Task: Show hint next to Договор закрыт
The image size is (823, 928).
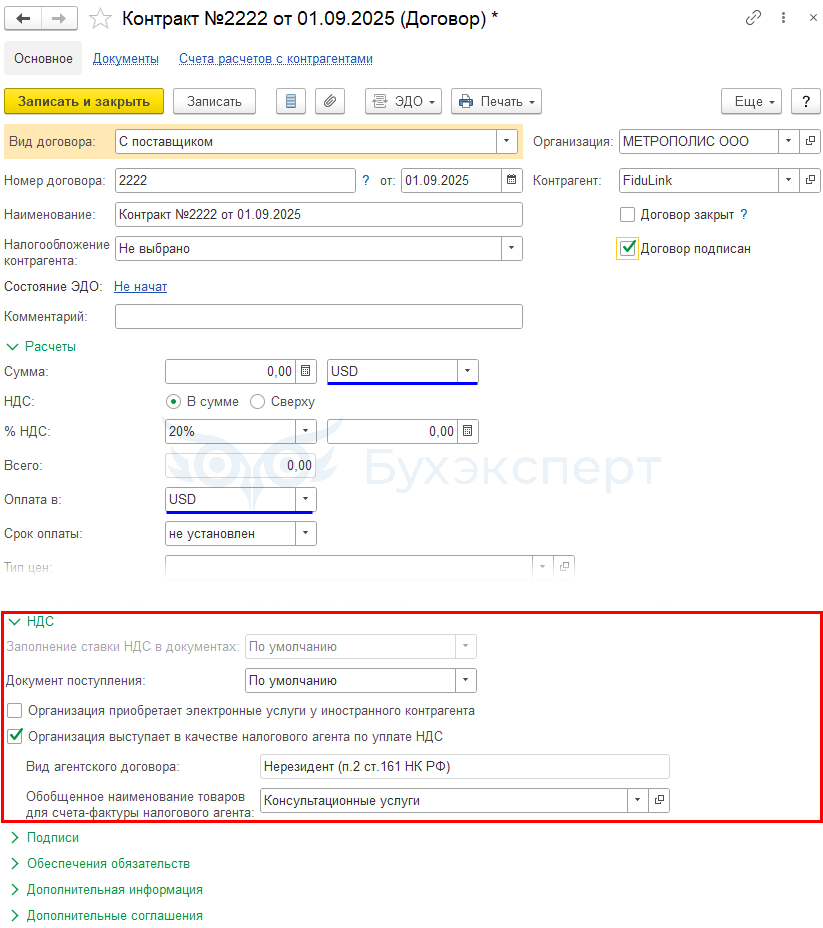Action: (744, 214)
